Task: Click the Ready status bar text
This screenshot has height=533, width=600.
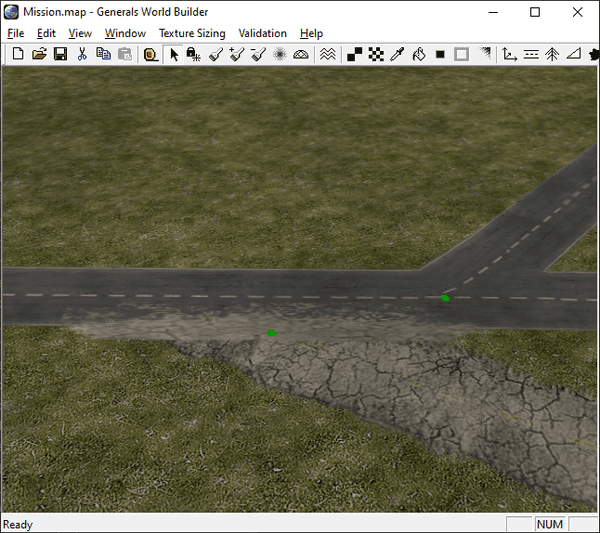Action: coord(18,524)
